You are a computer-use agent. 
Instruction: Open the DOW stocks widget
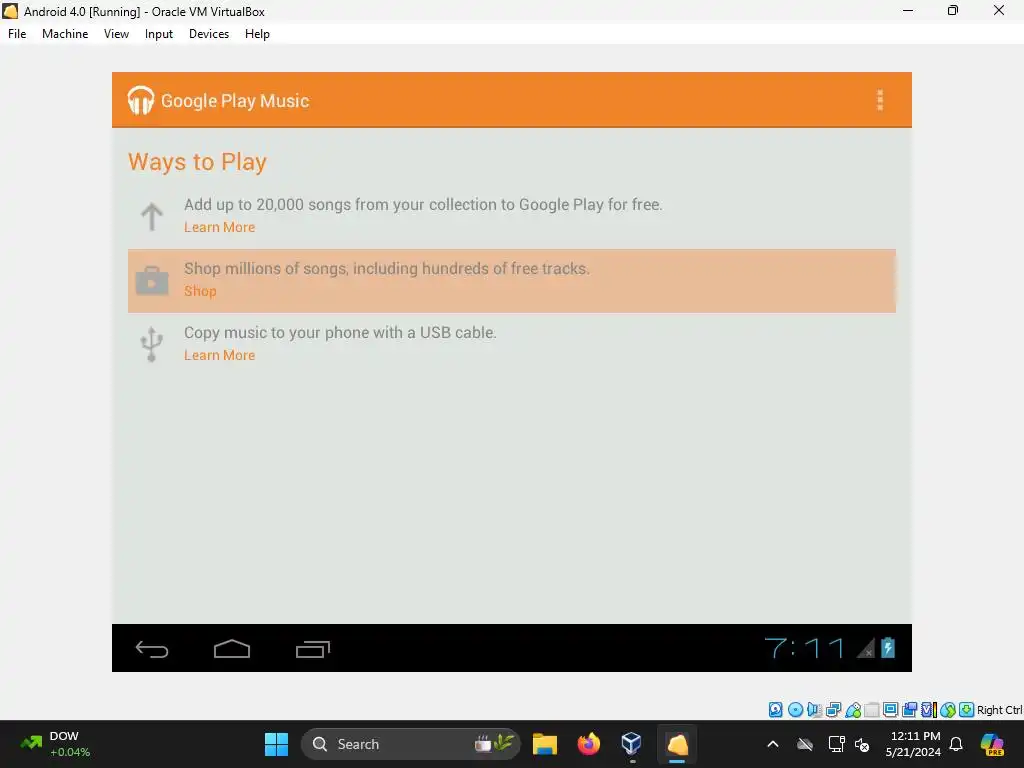(x=56, y=744)
